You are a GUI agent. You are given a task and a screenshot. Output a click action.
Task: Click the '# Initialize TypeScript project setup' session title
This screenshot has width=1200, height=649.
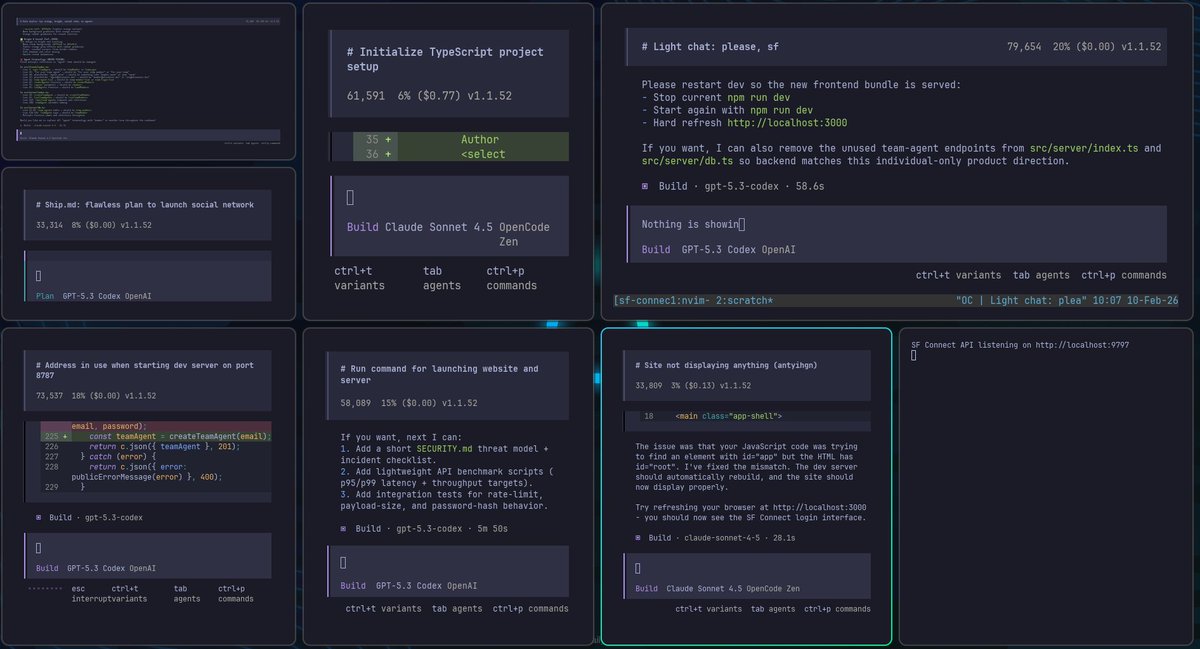pyautogui.click(x=445, y=59)
